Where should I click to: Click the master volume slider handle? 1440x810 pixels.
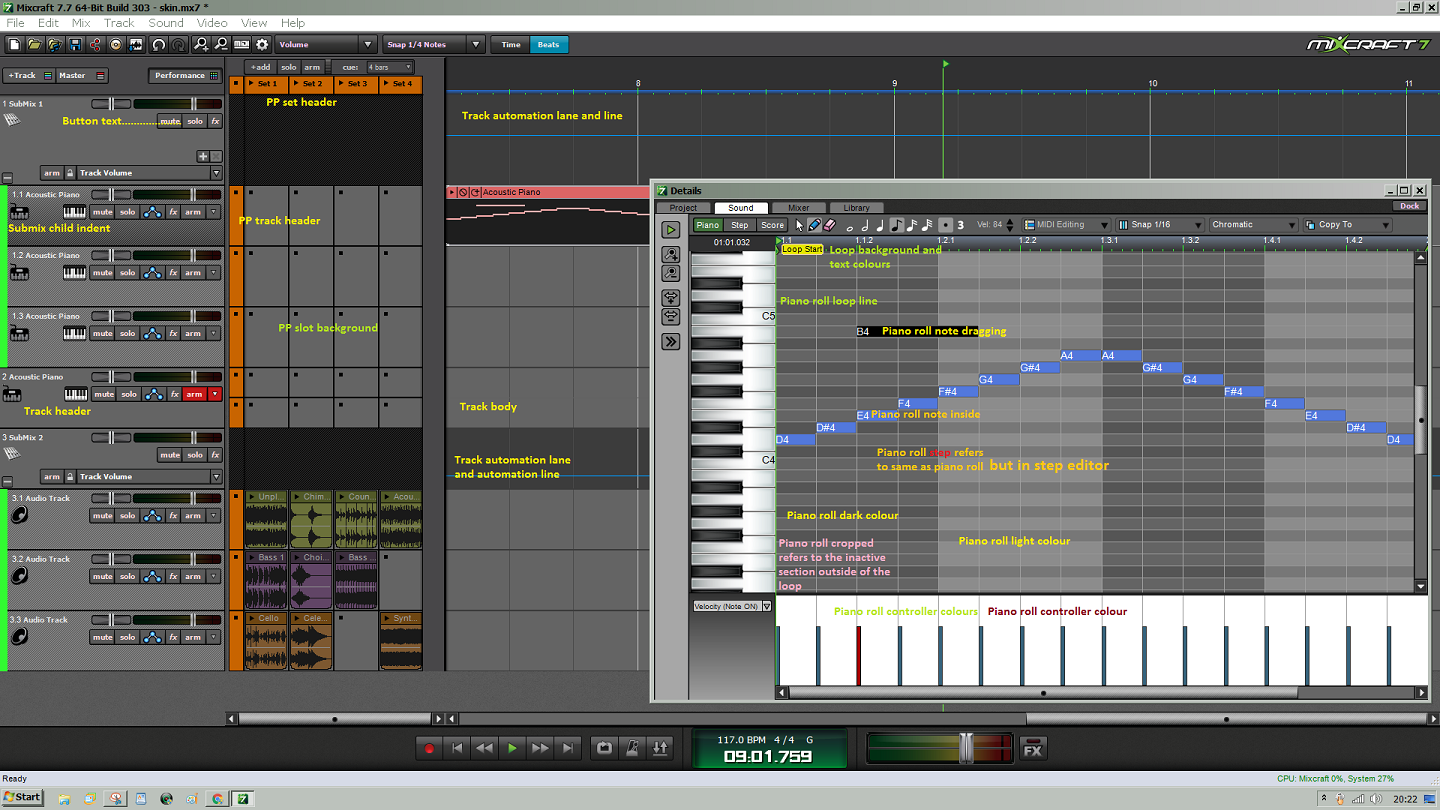coord(966,748)
